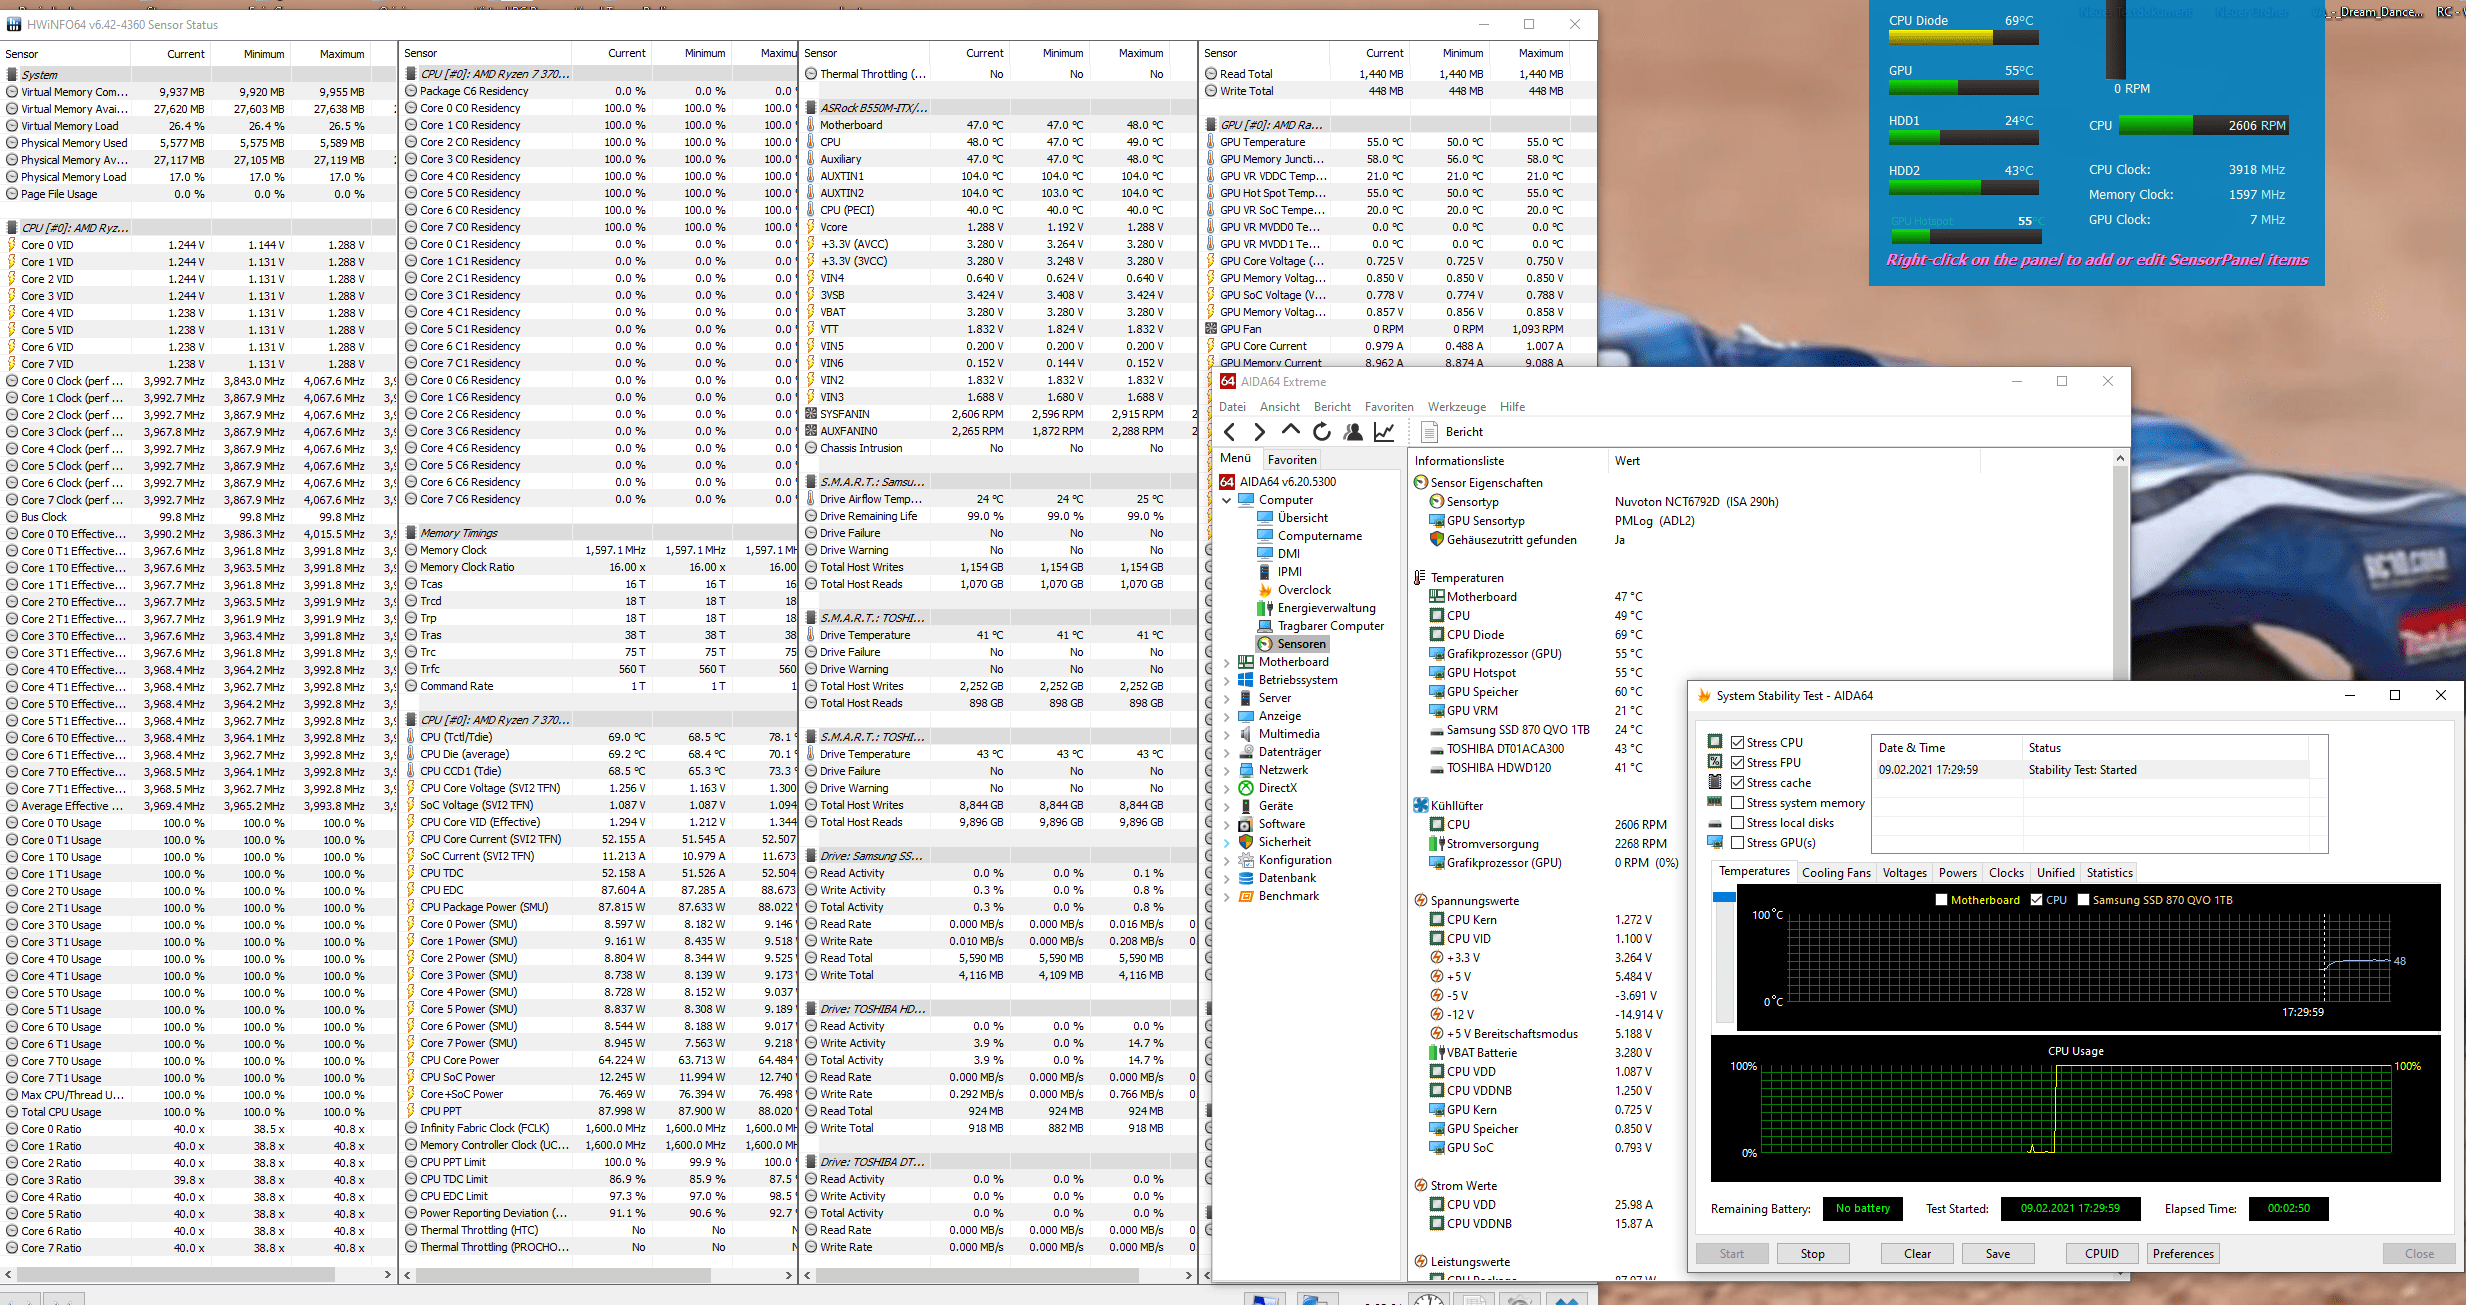2466x1305 pixels.
Task: Click the Preferences button
Action: click(2183, 1254)
